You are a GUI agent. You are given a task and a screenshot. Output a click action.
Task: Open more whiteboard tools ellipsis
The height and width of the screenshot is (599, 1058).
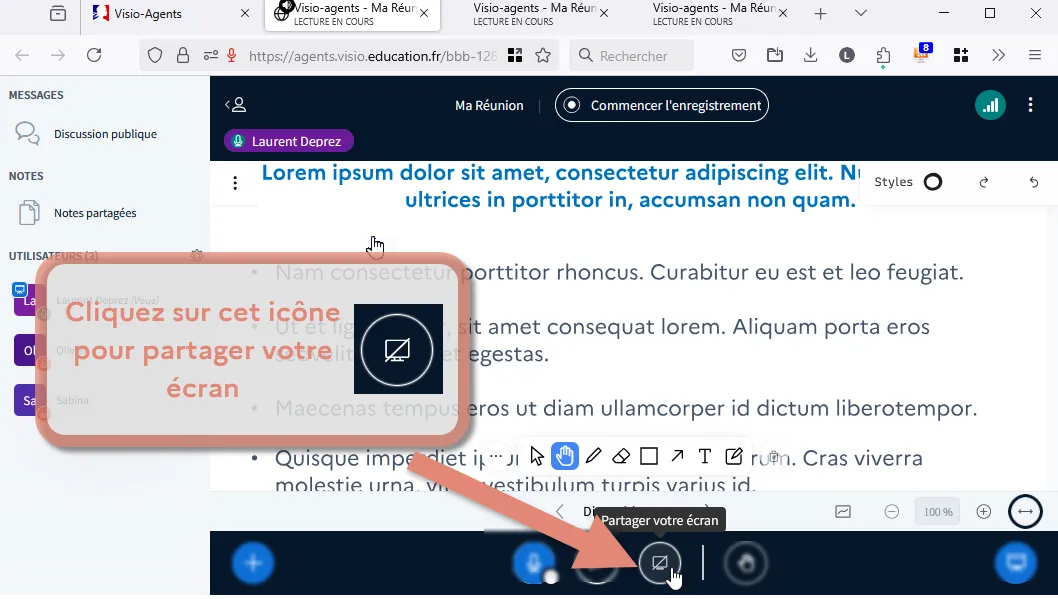(496, 456)
